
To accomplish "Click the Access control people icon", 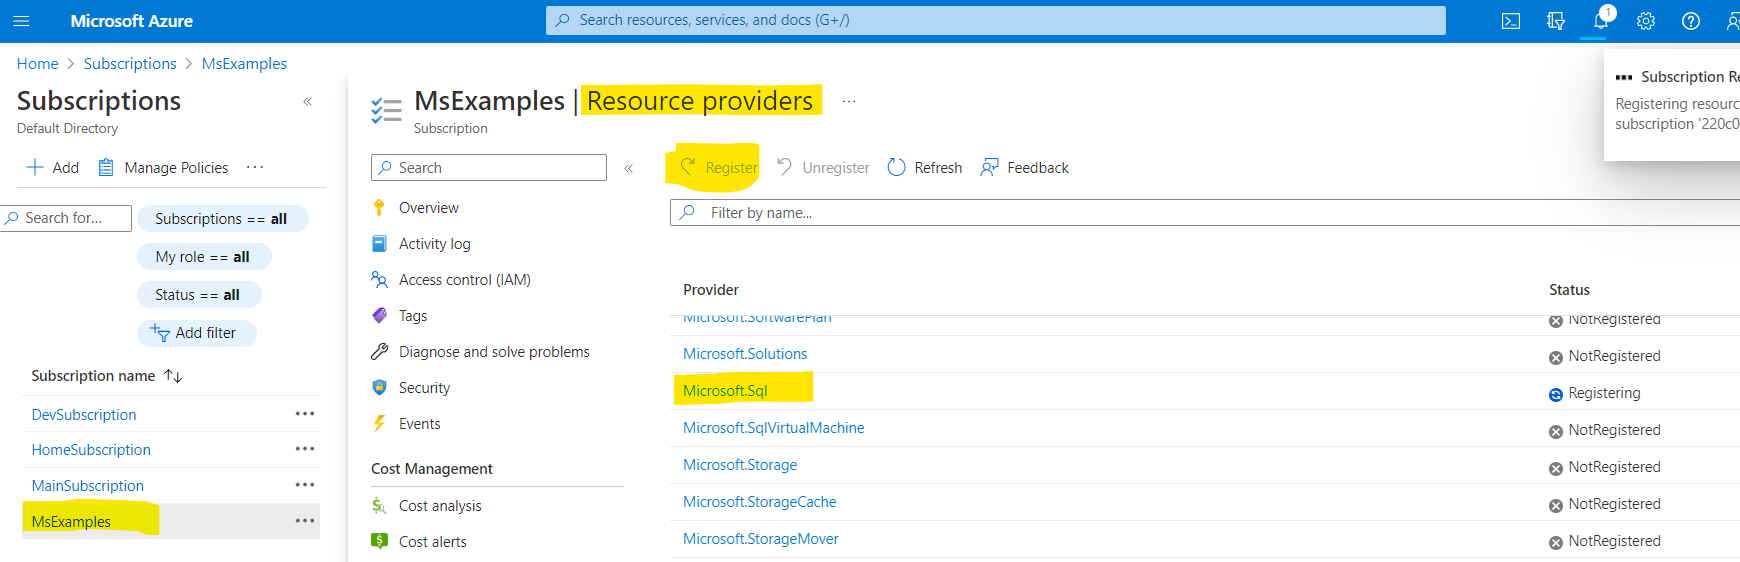I will tap(379, 280).
